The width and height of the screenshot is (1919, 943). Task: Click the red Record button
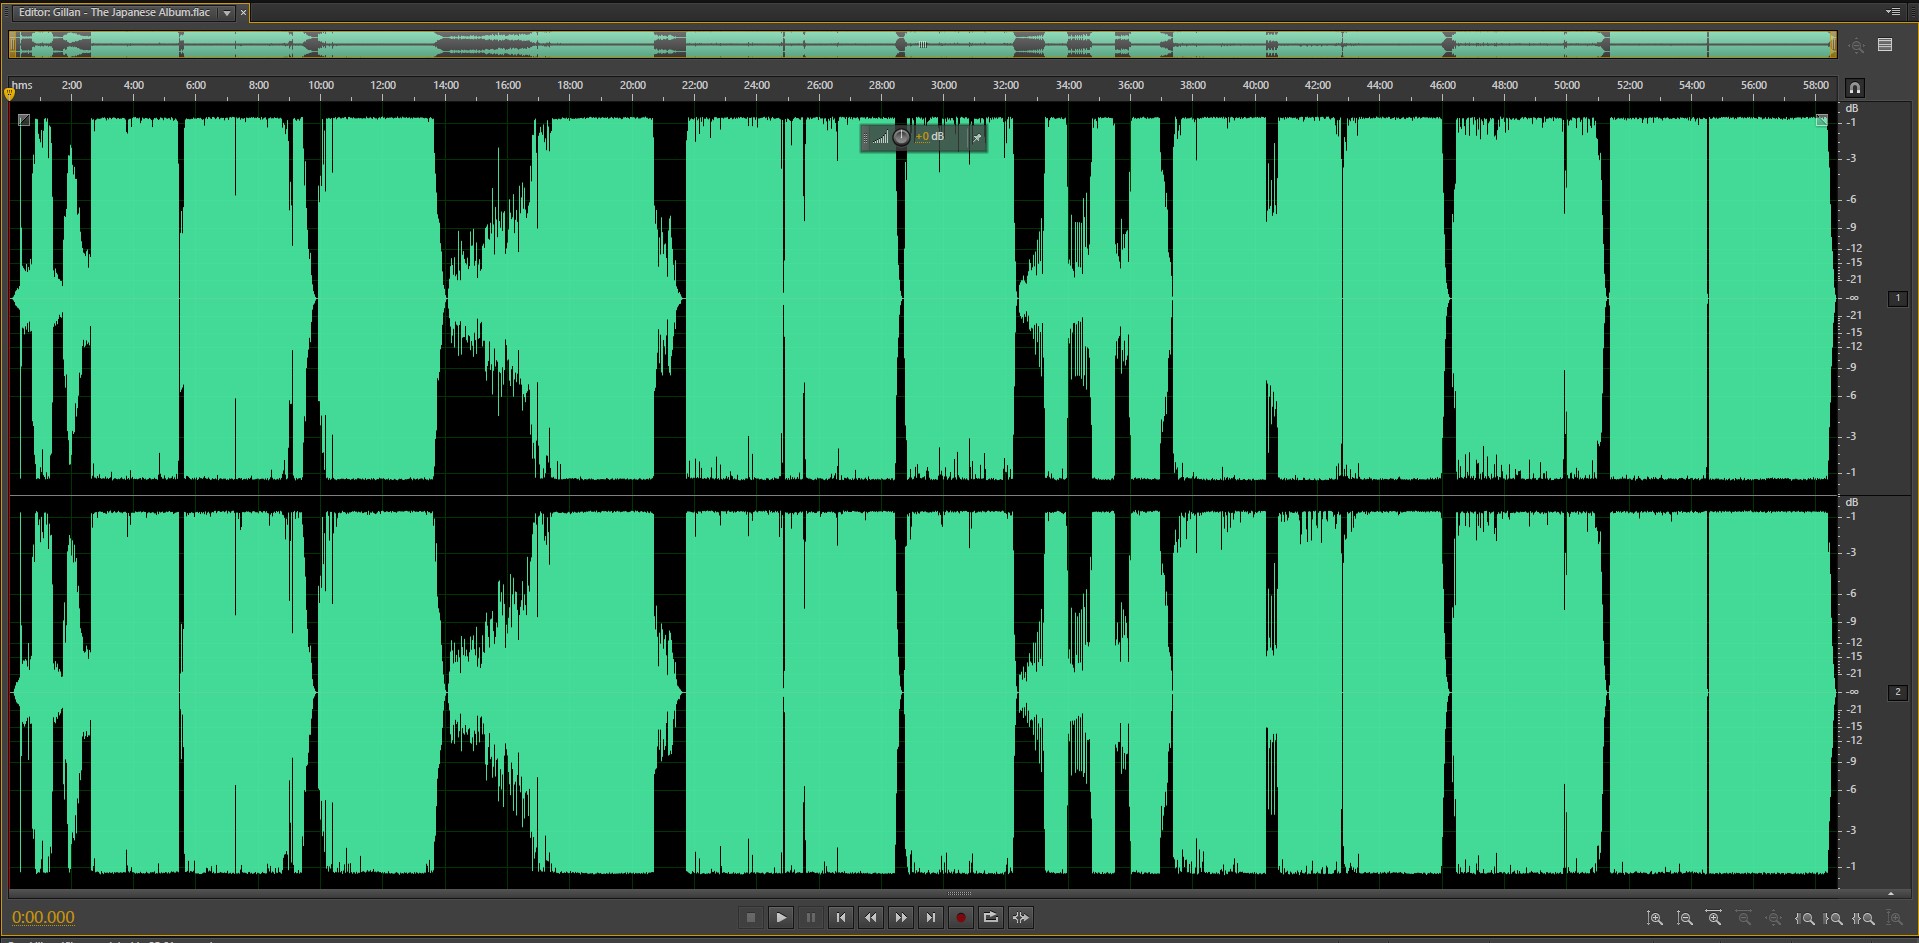pos(960,917)
